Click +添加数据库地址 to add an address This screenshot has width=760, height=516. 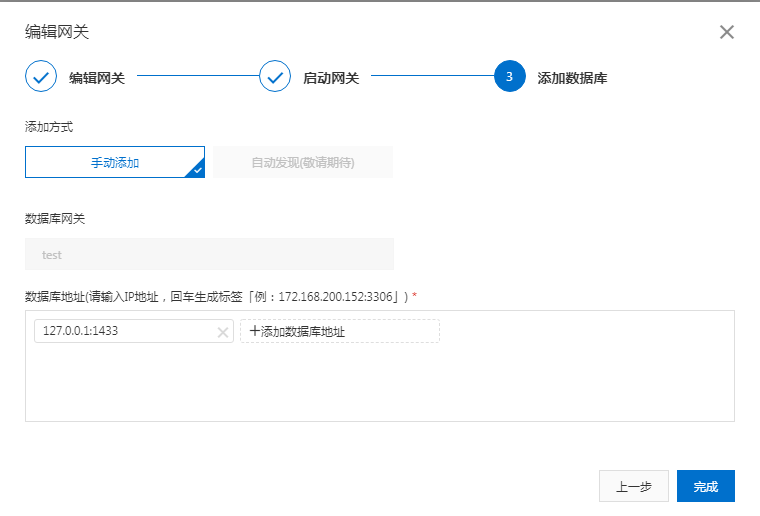[340, 331]
